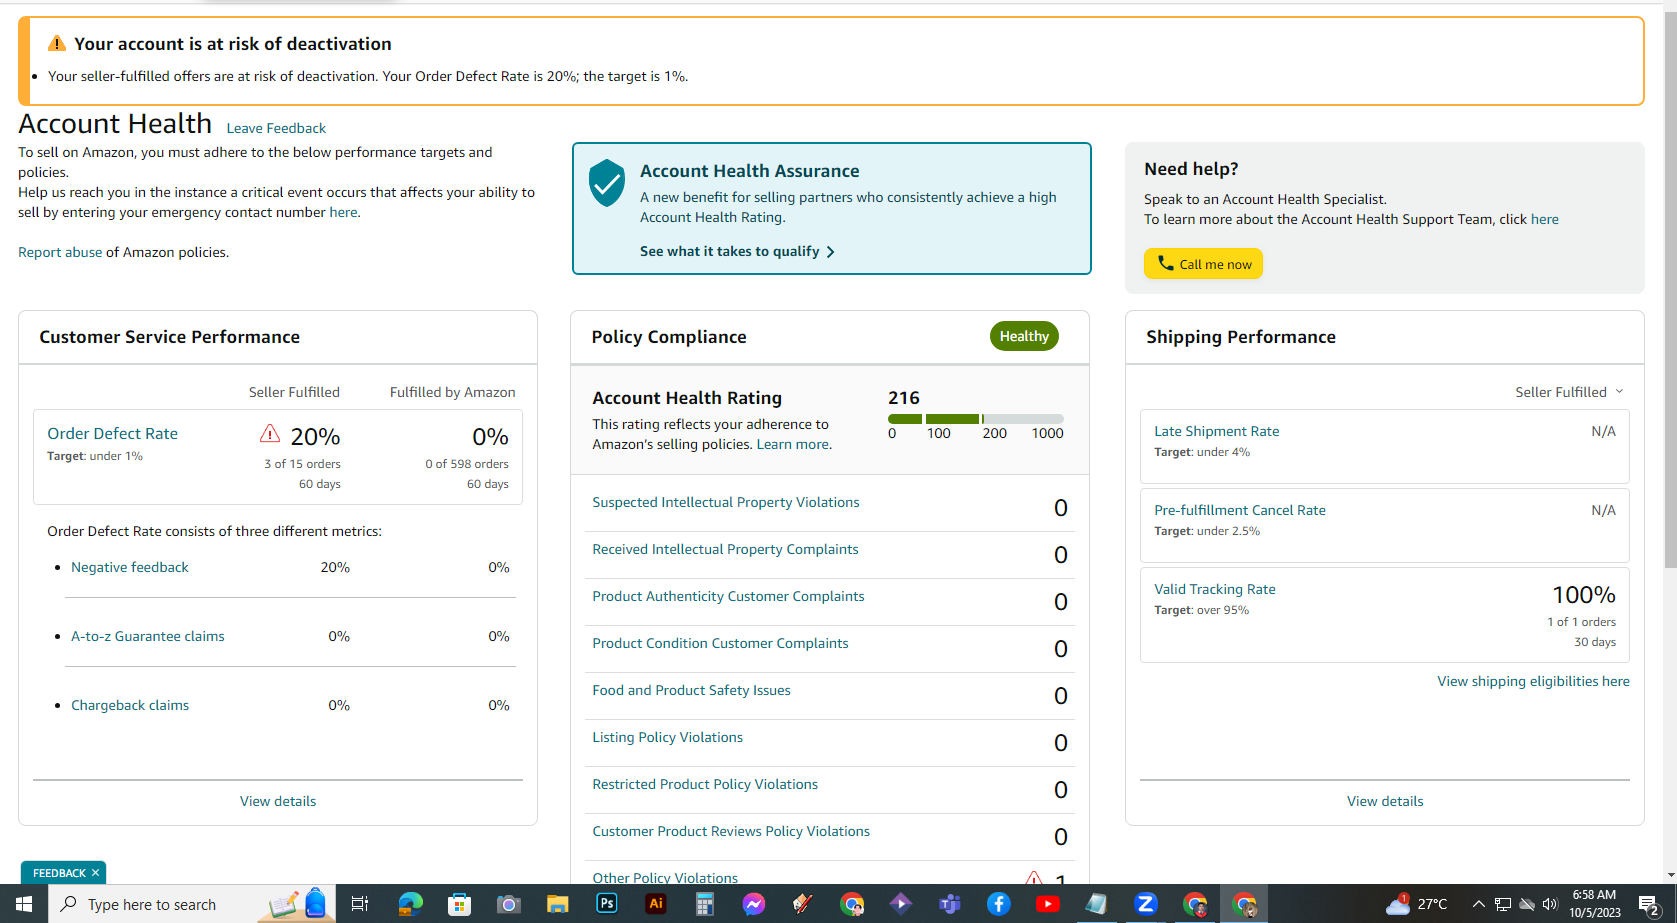This screenshot has height=923, width=1677.
Task: Click the '3 of 15 orders' text
Action: point(302,464)
